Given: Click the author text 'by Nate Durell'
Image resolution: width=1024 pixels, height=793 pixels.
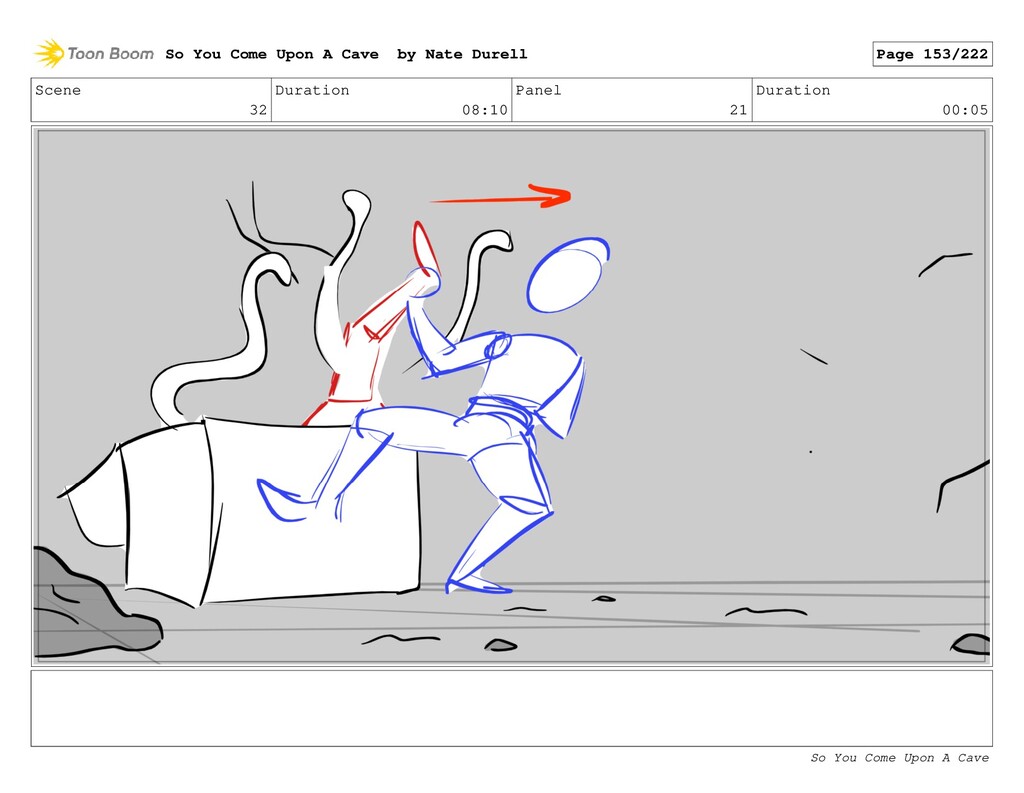Looking at the screenshot, I should 462,54.
